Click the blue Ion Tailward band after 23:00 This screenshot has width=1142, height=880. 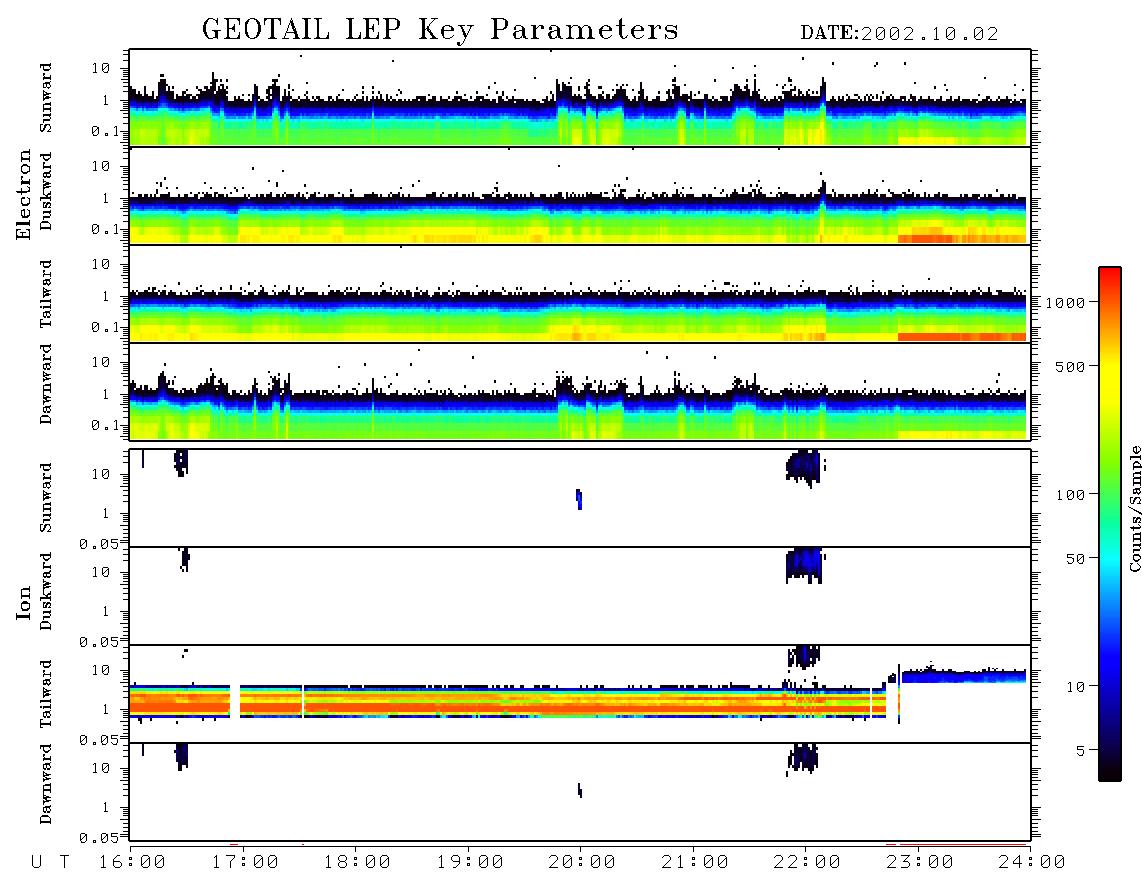964,676
